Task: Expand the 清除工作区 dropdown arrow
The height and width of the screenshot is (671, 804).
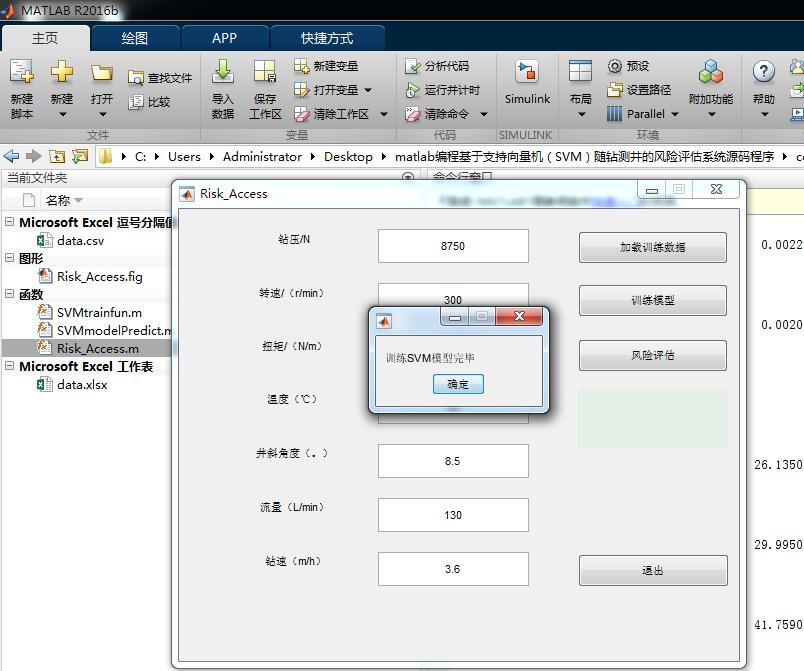Action: (384, 114)
